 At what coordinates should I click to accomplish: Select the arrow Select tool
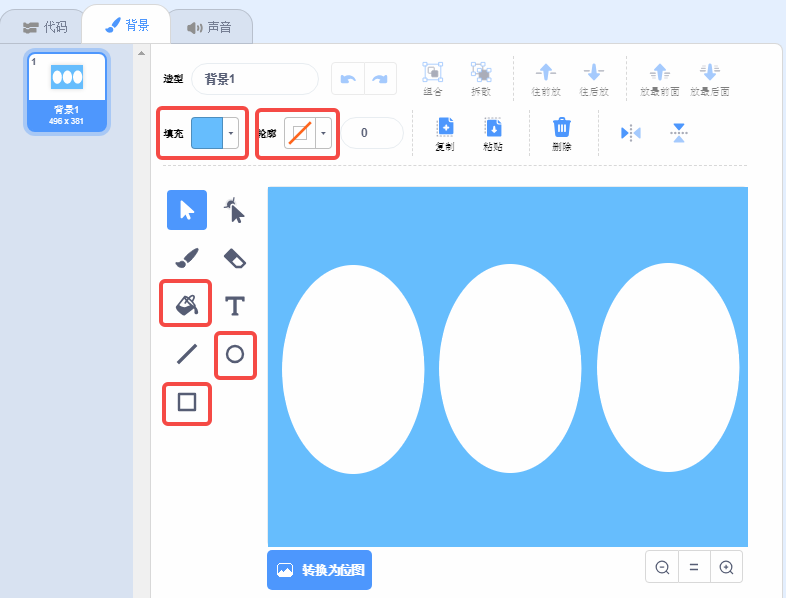[x=186, y=210]
